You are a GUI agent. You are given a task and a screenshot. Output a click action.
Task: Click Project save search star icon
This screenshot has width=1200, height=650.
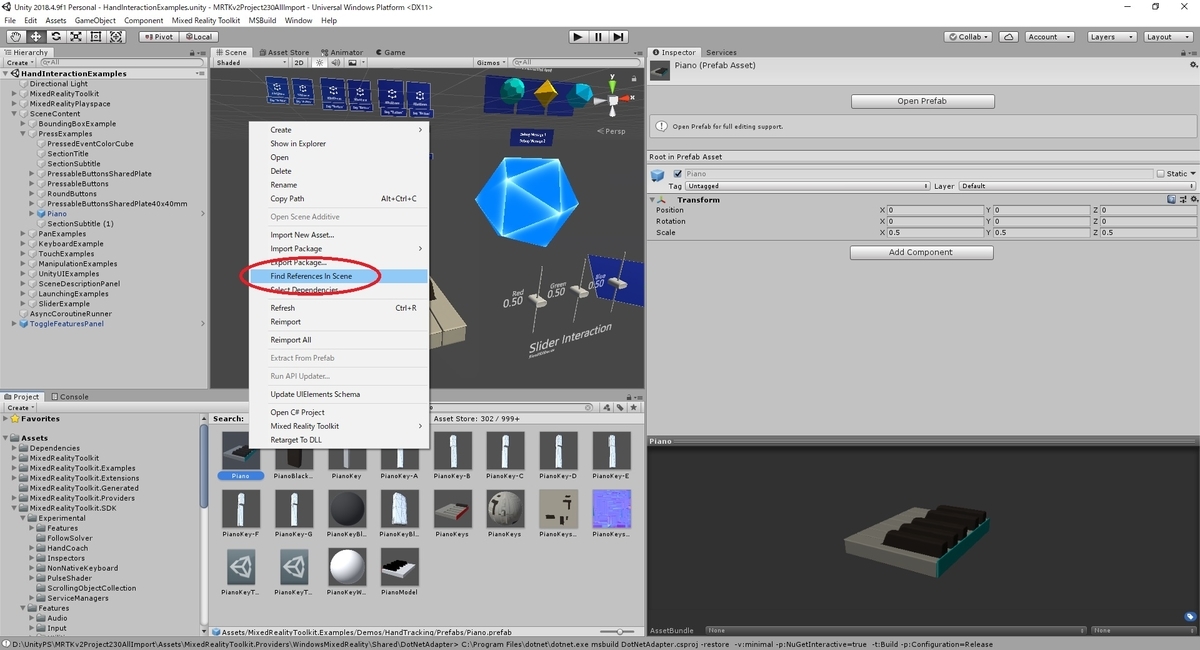click(x=633, y=406)
